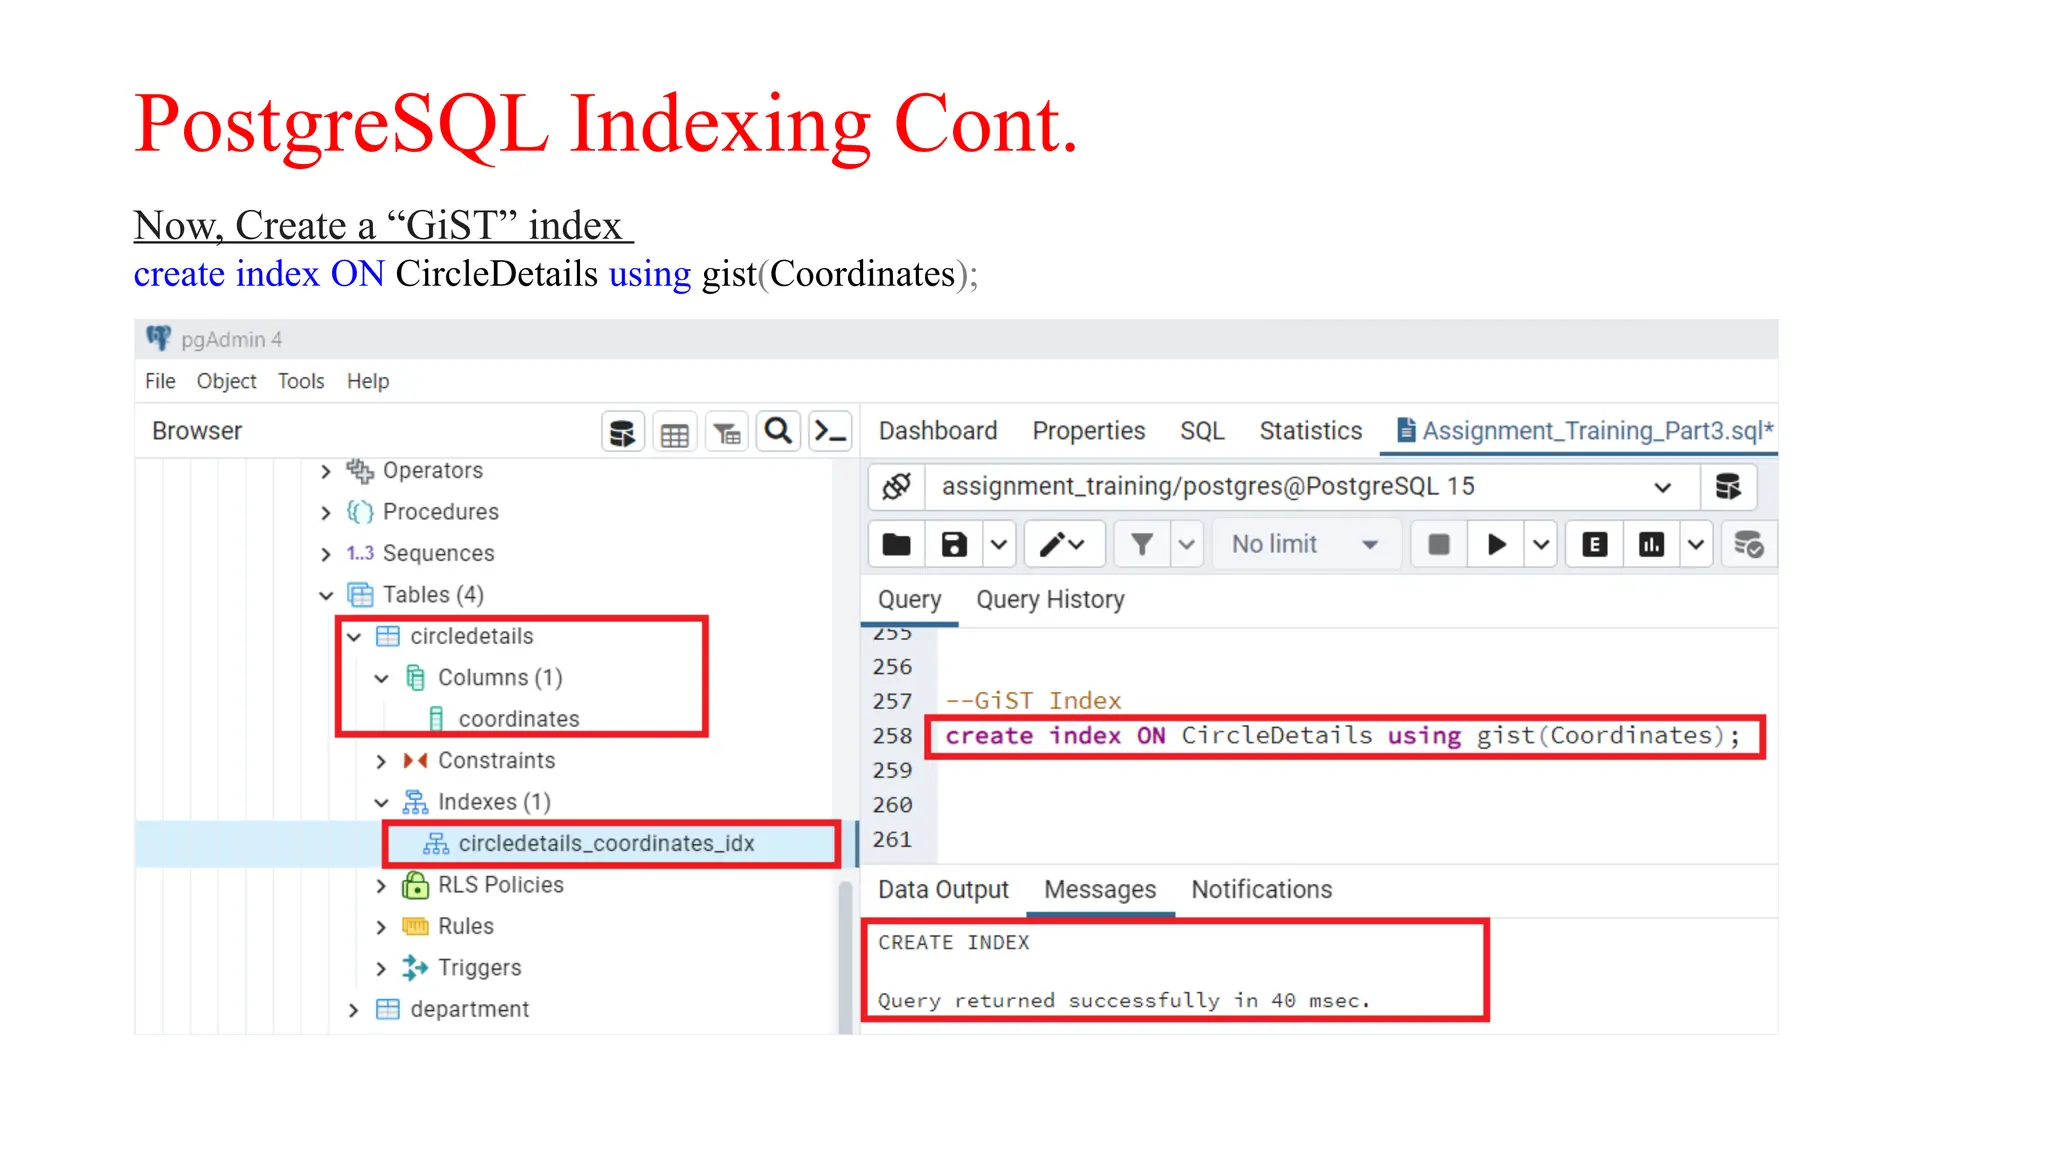Select the coordinates column
The image size is (2048, 1152).
point(519,719)
